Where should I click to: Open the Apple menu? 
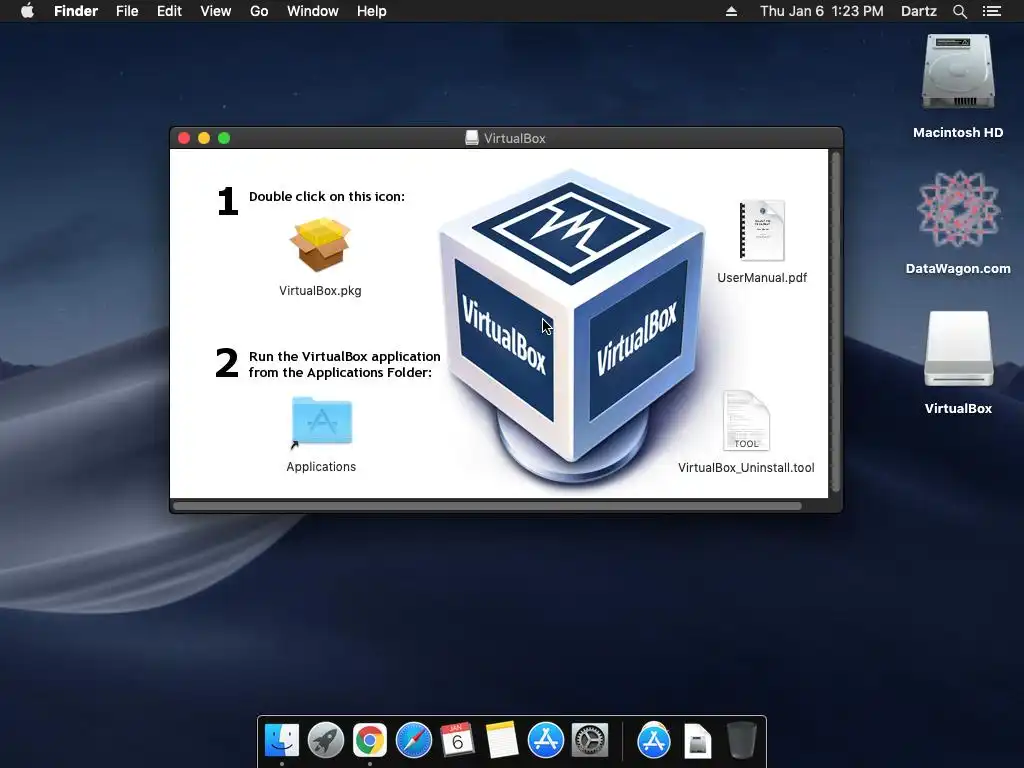pyautogui.click(x=27, y=11)
